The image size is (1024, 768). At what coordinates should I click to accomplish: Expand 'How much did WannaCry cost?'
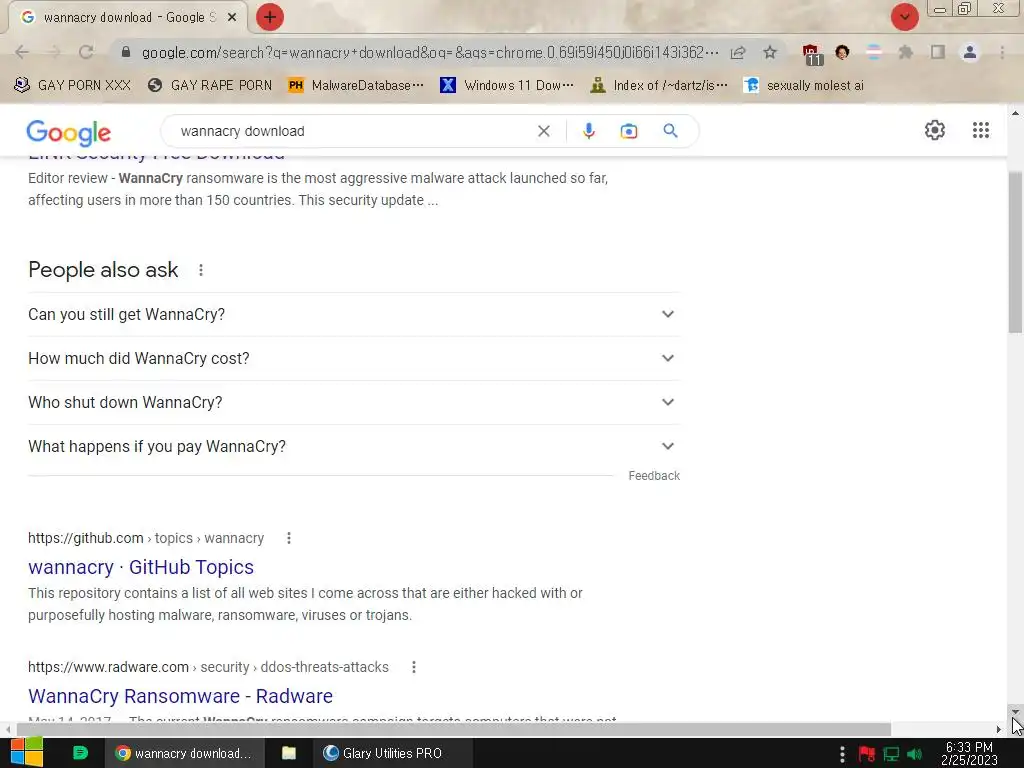tap(354, 359)
